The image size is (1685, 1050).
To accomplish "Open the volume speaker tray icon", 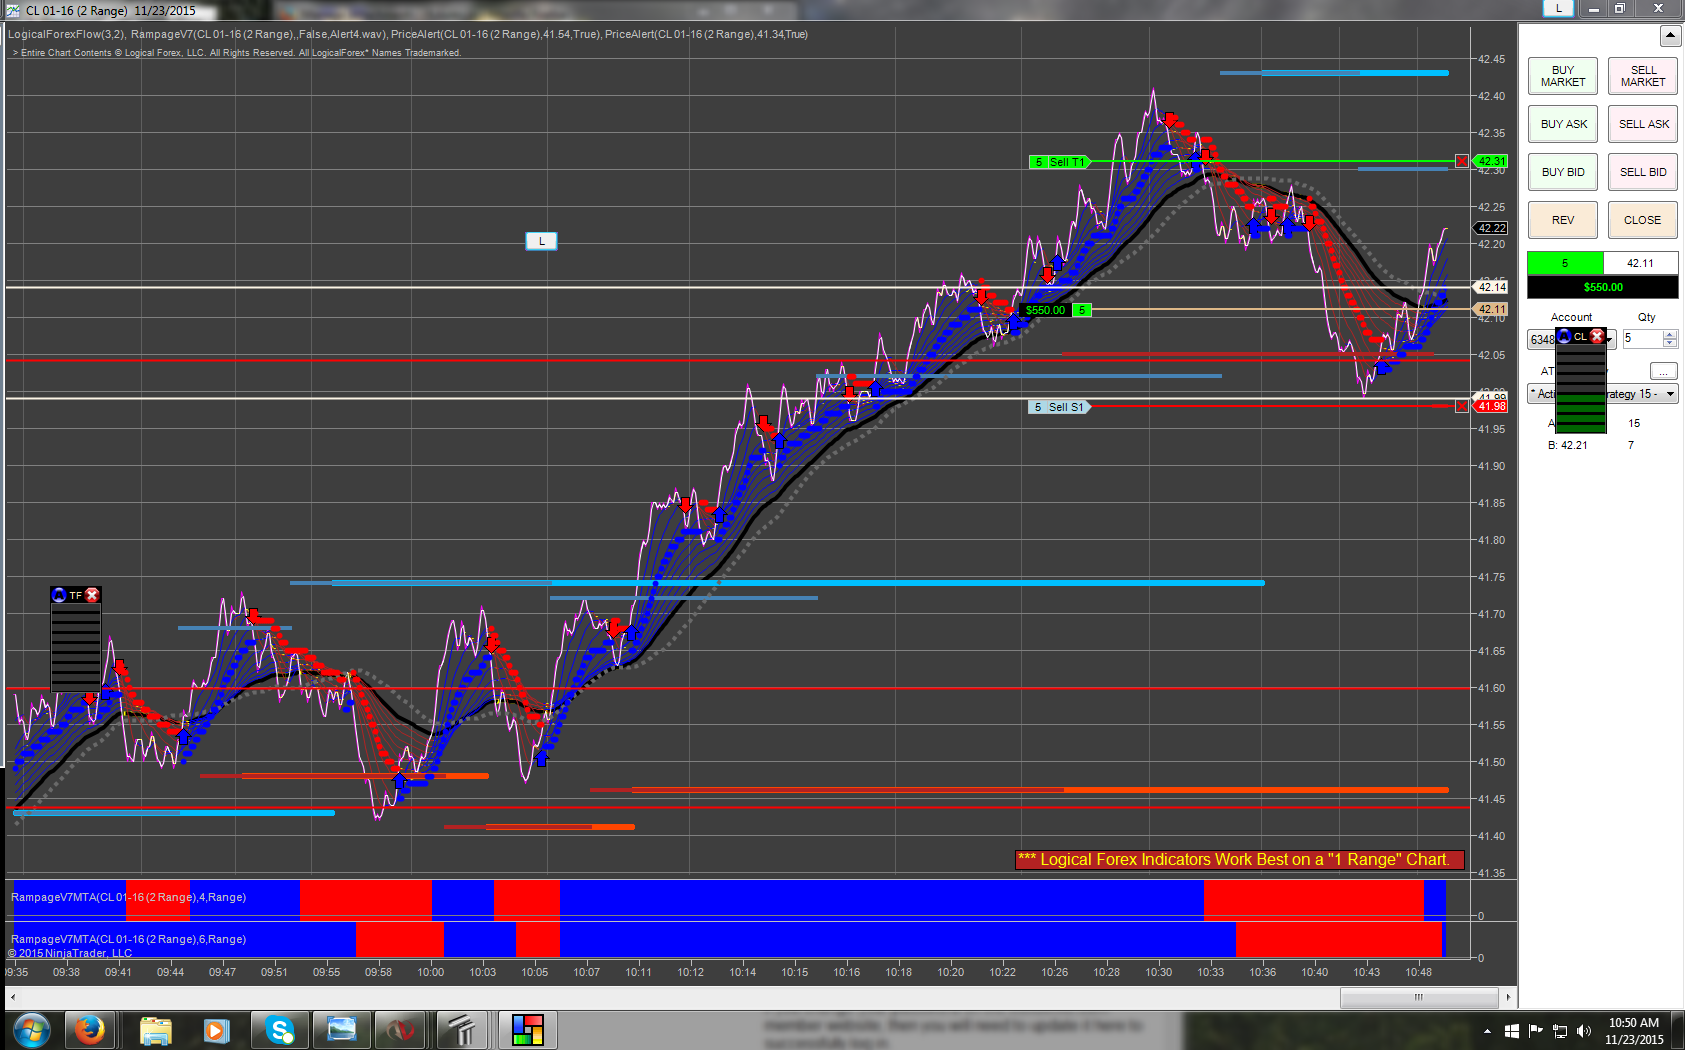I will pyautogui.click(x=1584, y=1031).
